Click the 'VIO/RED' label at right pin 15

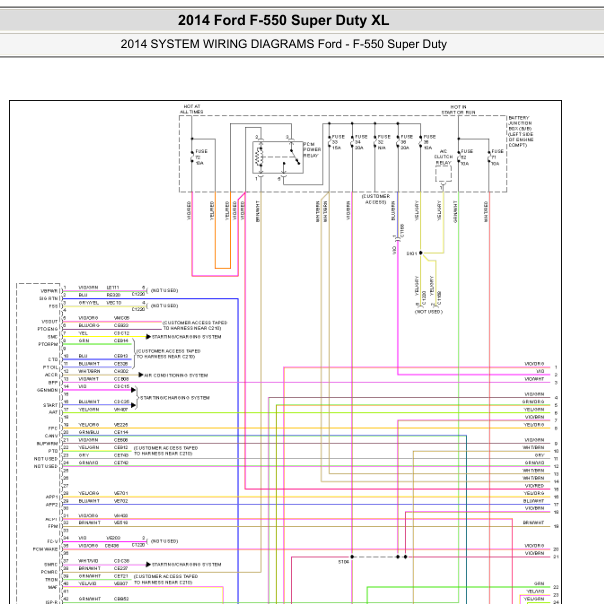pyautogui.click(x=534, y=486)
